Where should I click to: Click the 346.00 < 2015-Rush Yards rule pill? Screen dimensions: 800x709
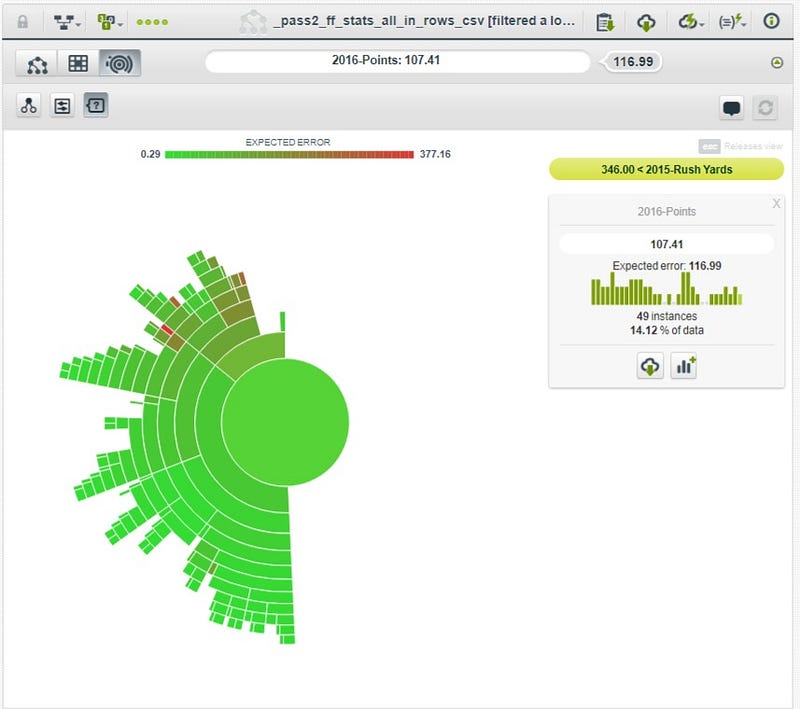[666, 169]
